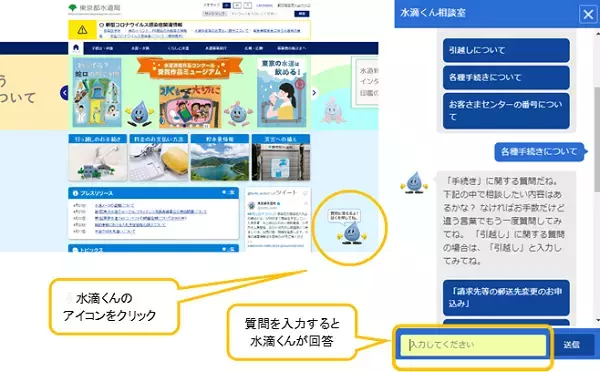The image size is (600, 372).
Task: Click the 水滴くん avatar in the chat
Action: (x=414, y=183)
